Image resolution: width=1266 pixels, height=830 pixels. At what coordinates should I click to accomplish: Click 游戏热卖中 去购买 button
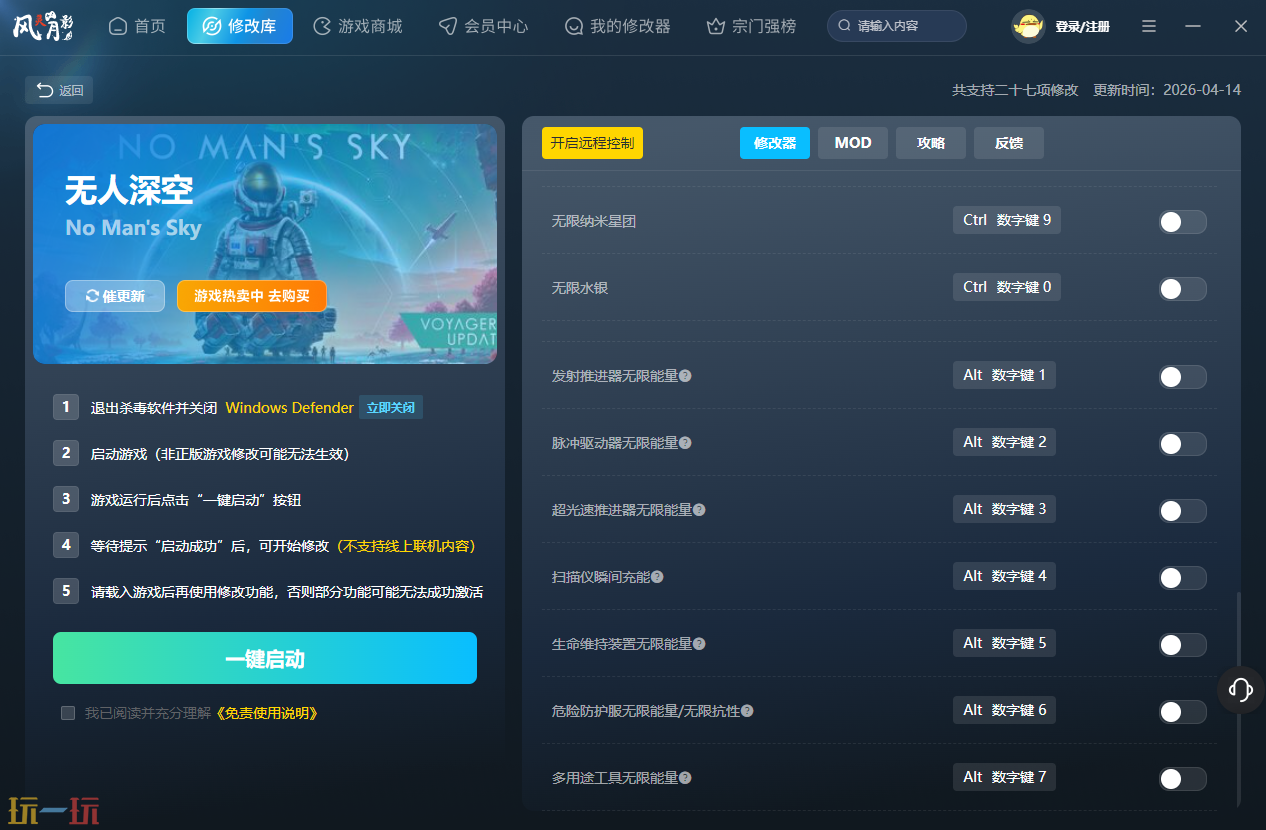coord(252,296)
